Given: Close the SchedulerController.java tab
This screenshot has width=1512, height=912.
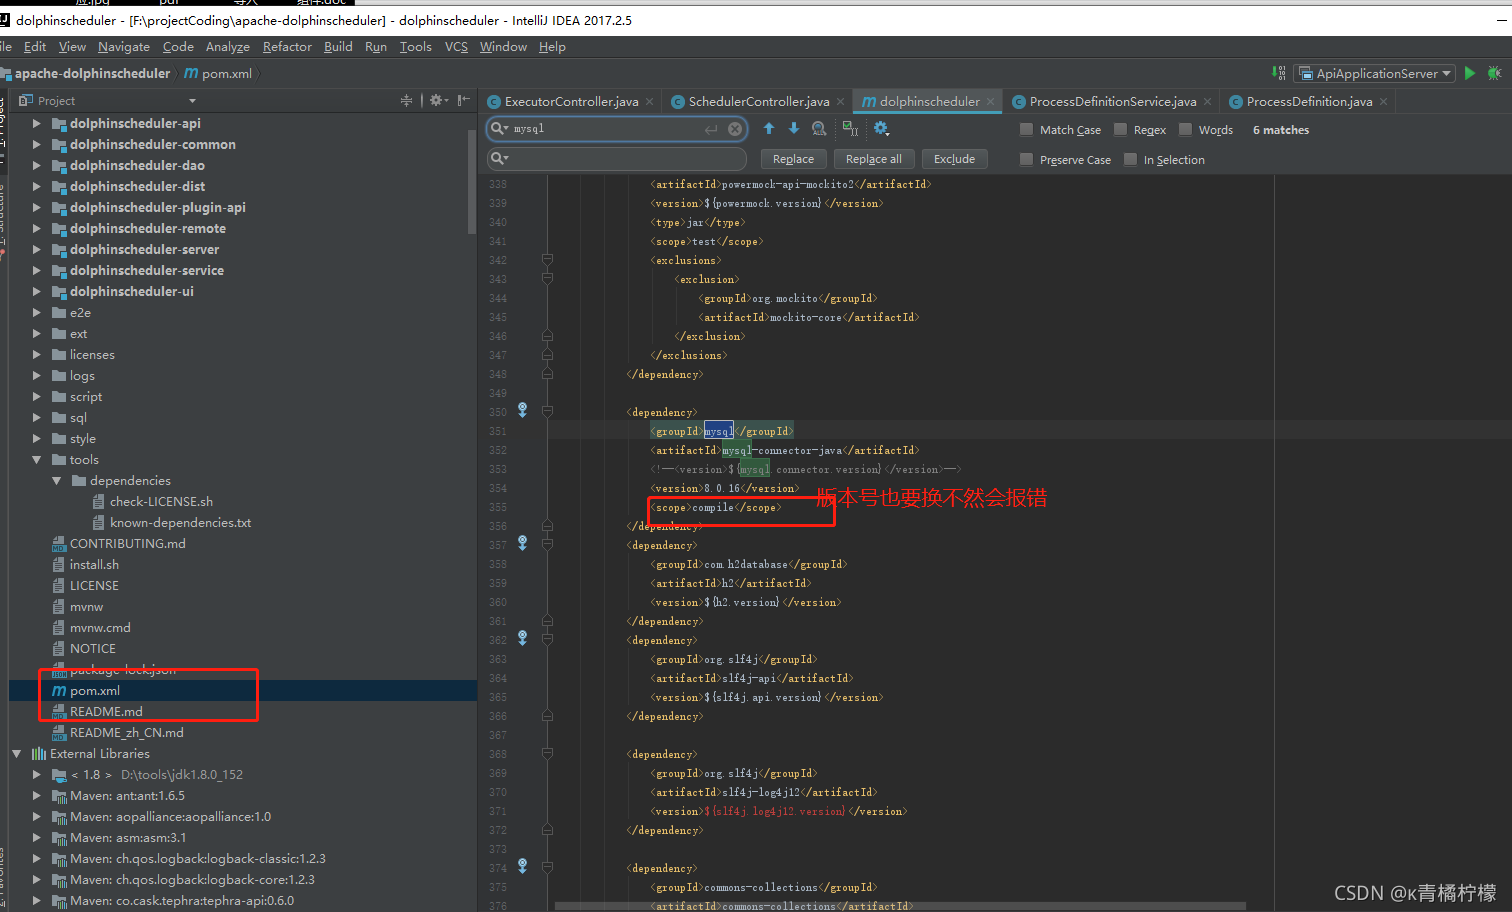Looking at the screenshot, I should click(841, 101).
